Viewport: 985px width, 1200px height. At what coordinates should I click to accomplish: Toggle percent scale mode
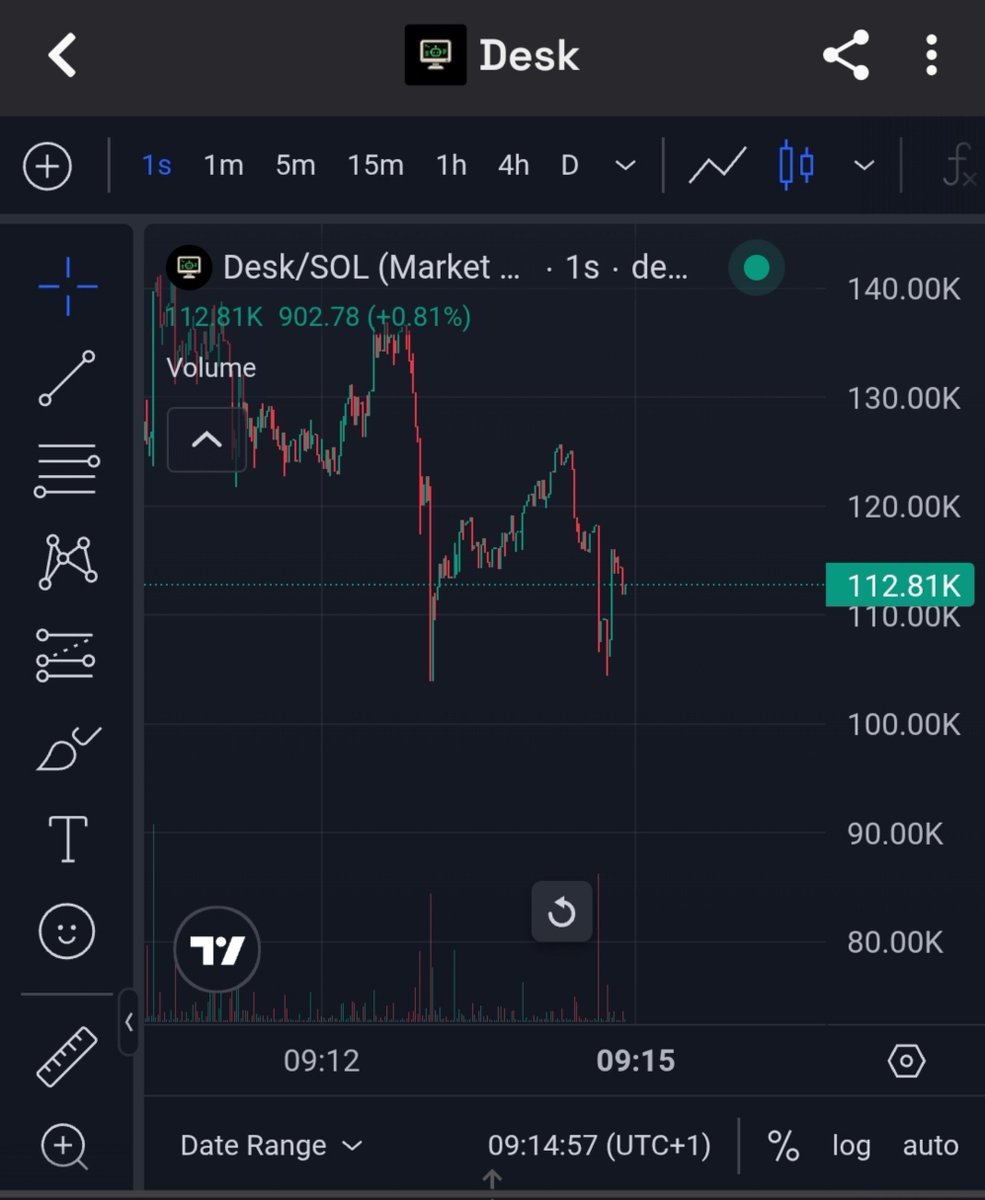(783, 1146)
